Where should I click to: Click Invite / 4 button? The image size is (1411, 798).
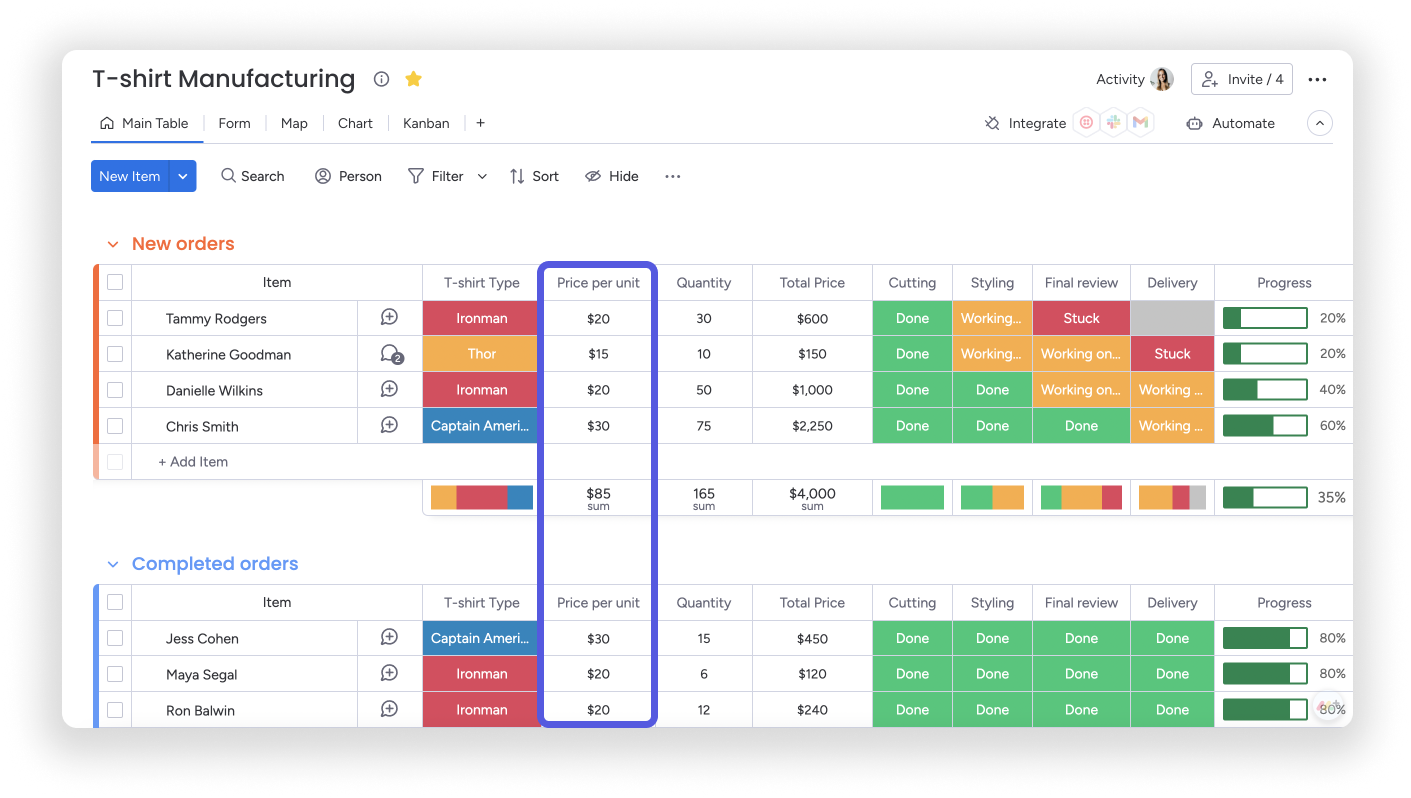(1242, 79)
